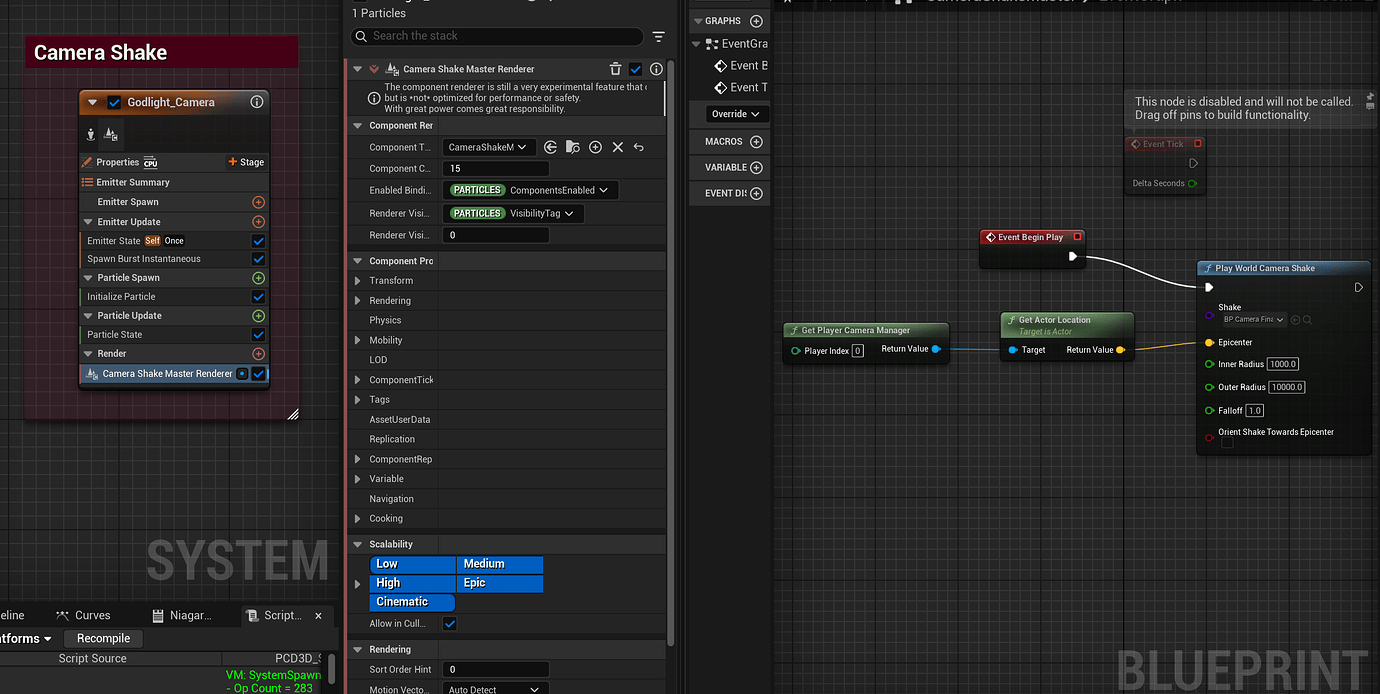Select the Epic scalability level

pyautogui.click(x=500, y=583)
